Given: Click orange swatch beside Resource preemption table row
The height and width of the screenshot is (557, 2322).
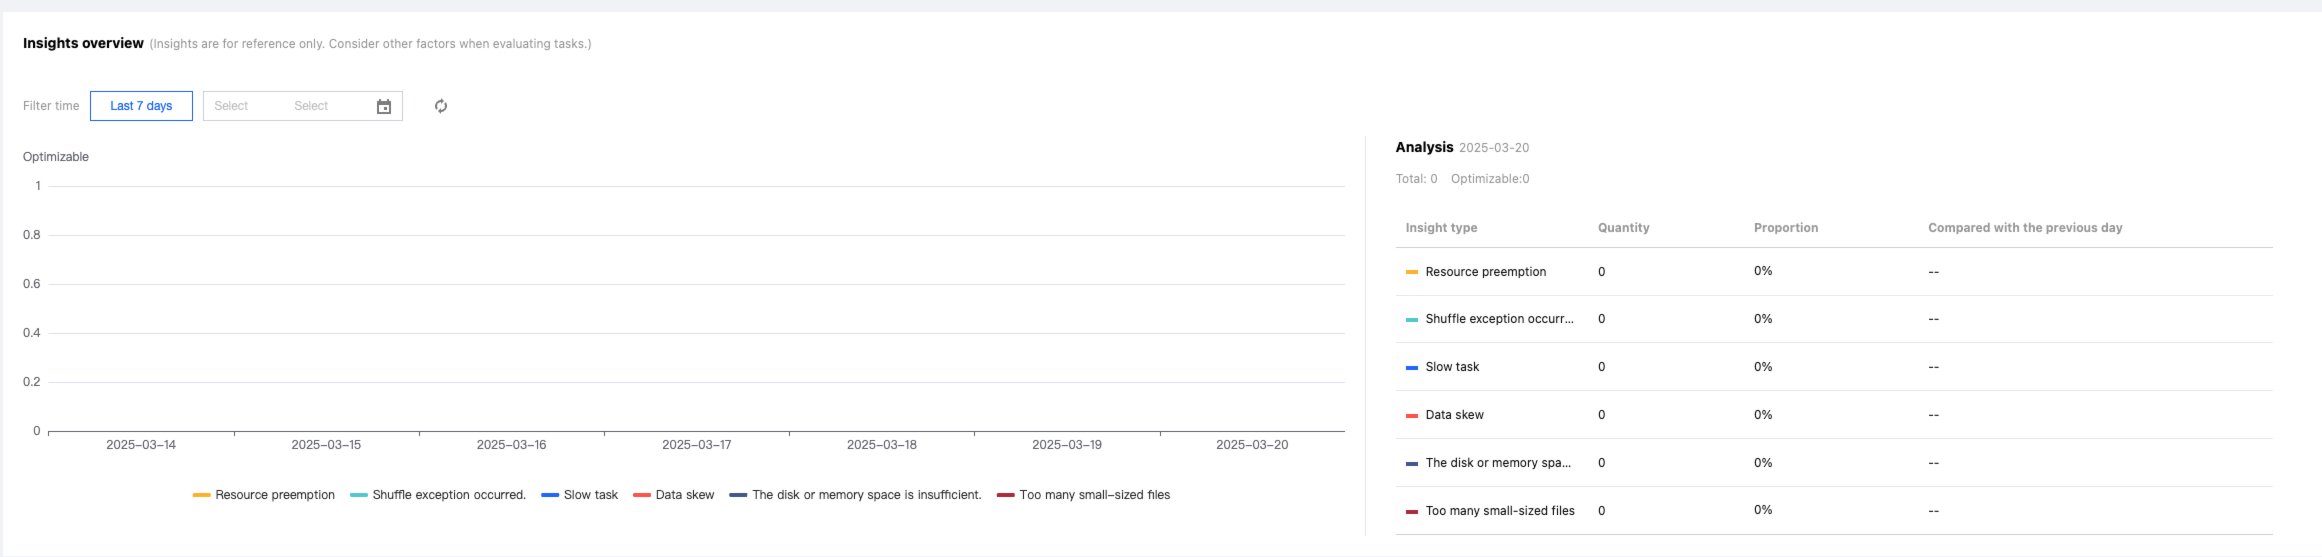Looking at the screenshot, I should coord(1411,272).
